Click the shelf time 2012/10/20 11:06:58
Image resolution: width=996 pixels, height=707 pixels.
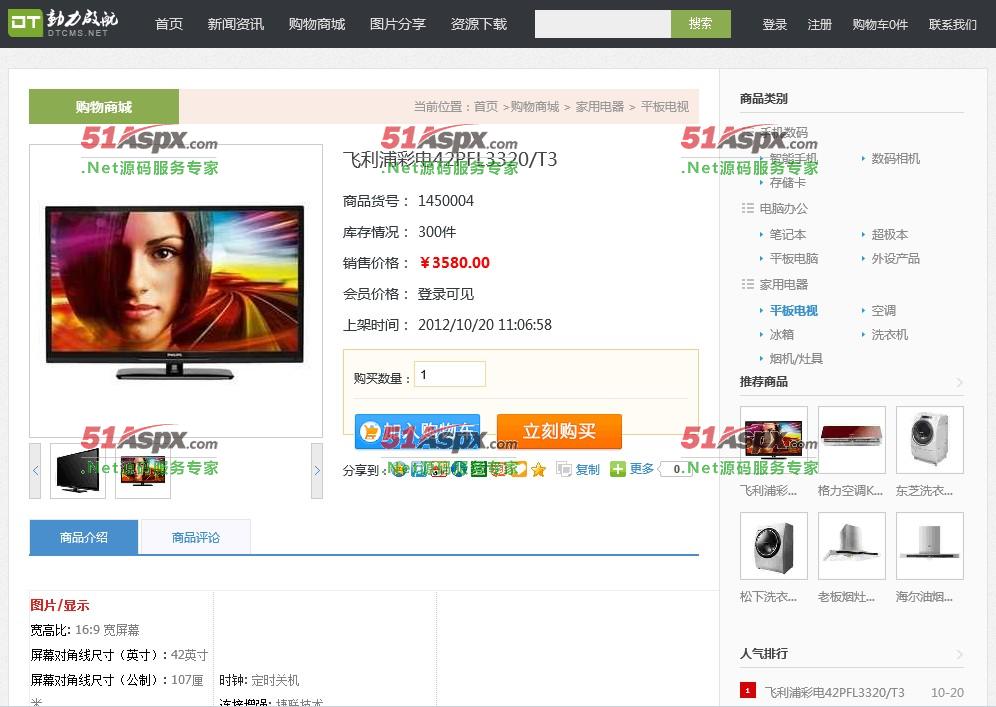pyautogui.click(x=485, y=325)
